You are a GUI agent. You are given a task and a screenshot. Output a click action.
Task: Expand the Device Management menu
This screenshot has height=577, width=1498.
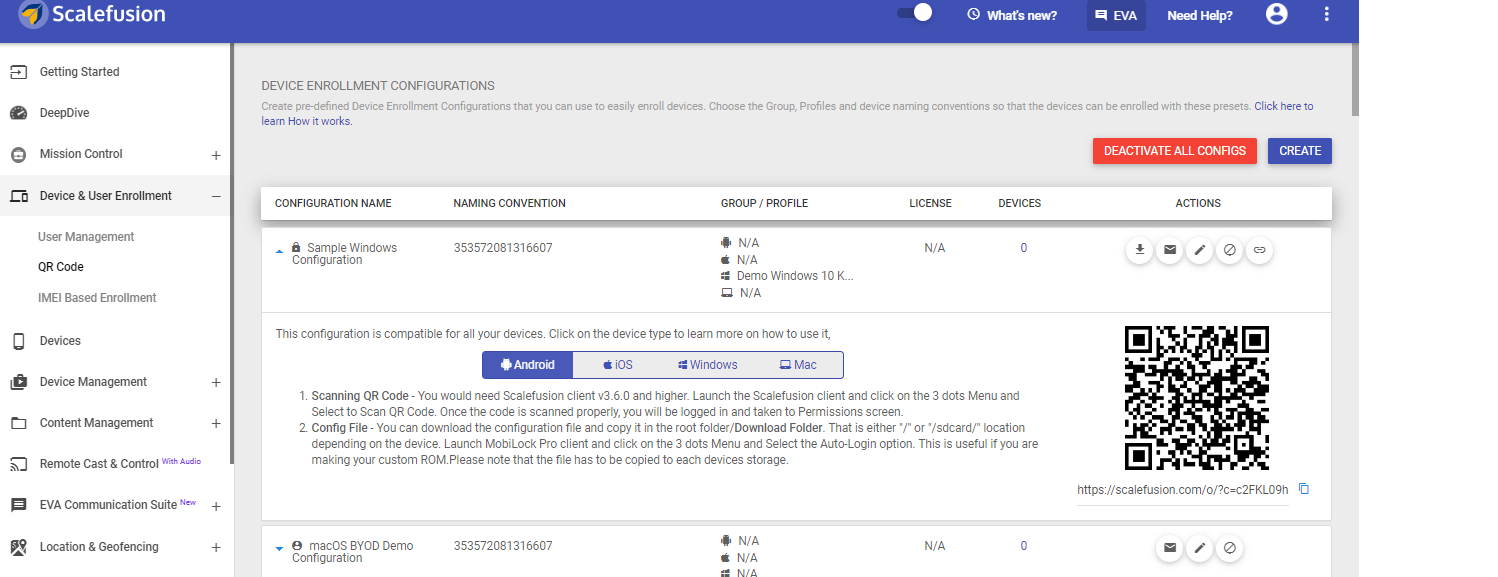(x=216, y=382)
